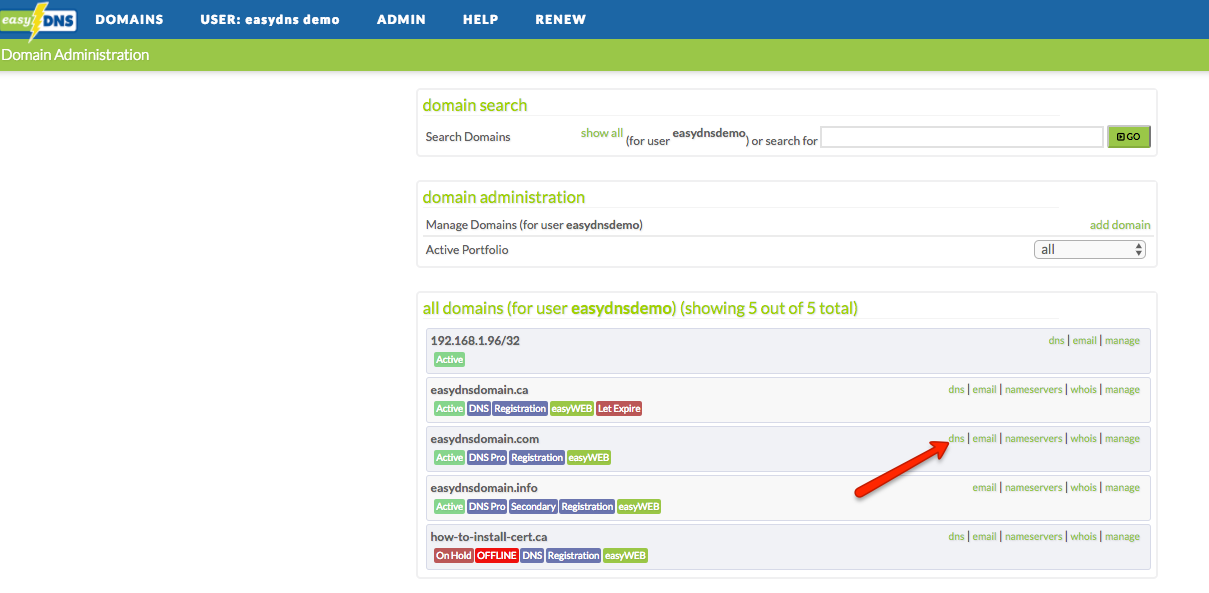Open dns for how-to-install-cert.ca
Screen dimensions: 1209x593
tap(956, 537)
